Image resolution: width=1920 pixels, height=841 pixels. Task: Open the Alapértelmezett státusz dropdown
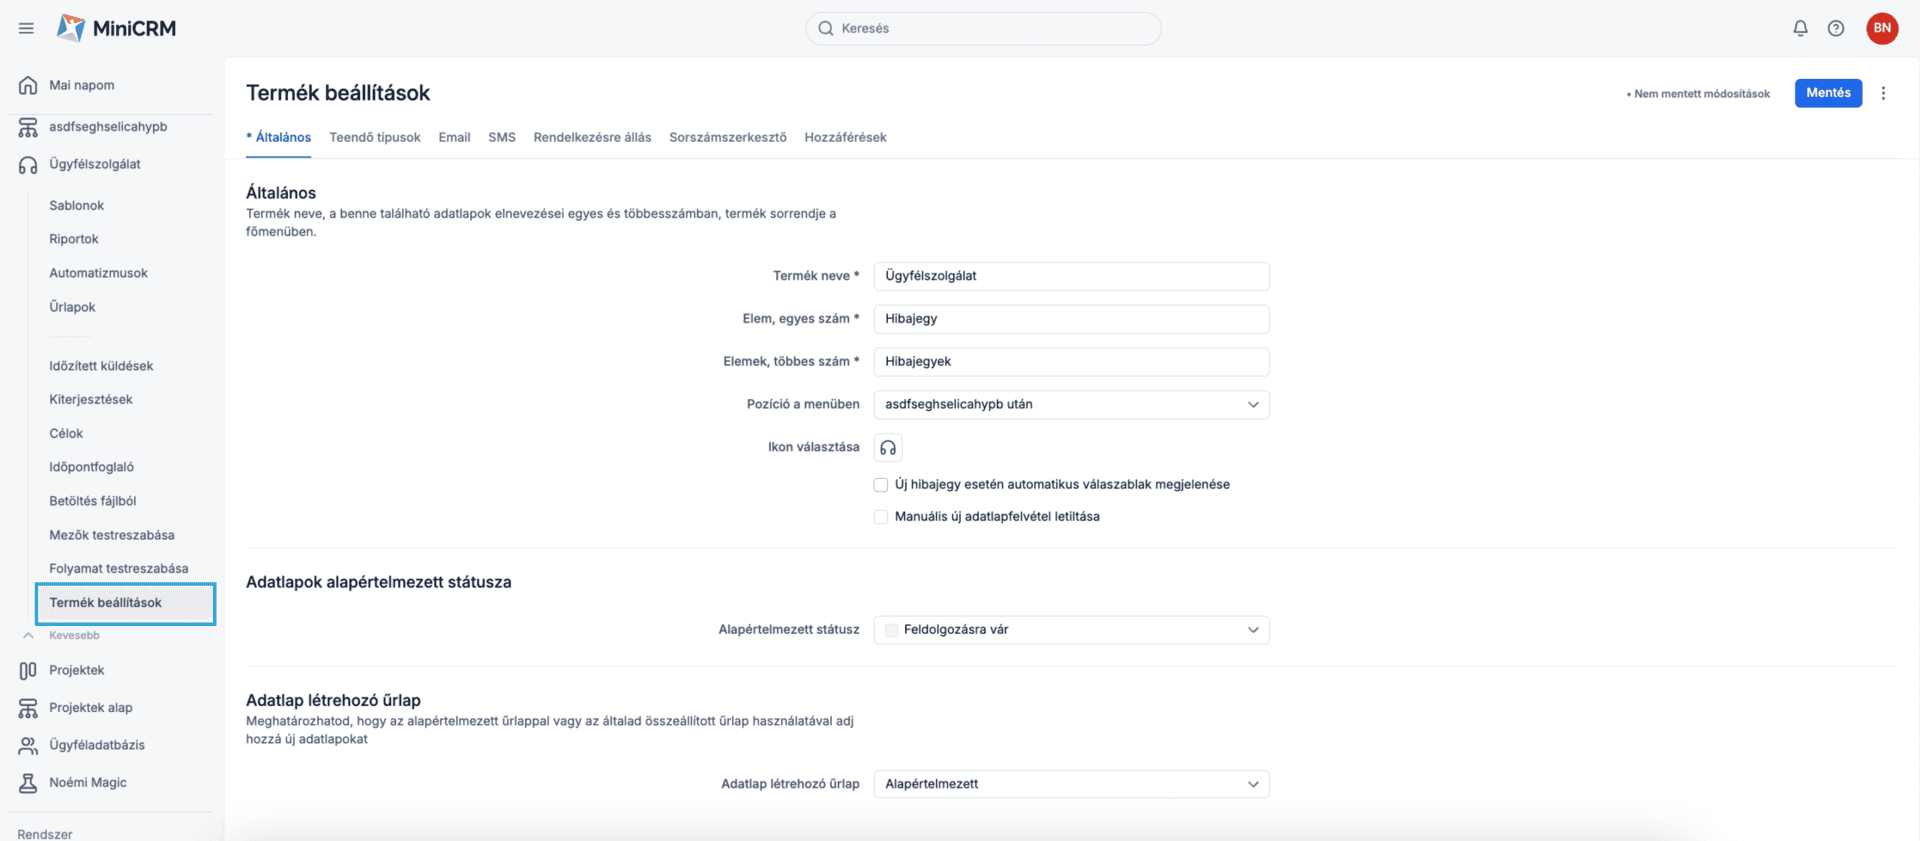pyautogui.click(x=1071, y=630)
